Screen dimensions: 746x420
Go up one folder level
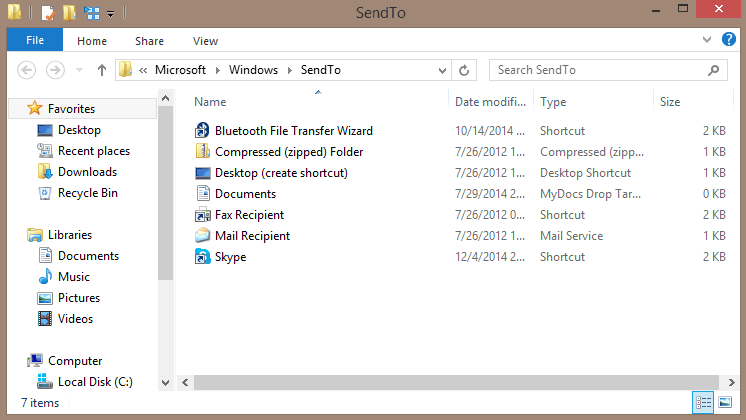click(x=101, y=70)
